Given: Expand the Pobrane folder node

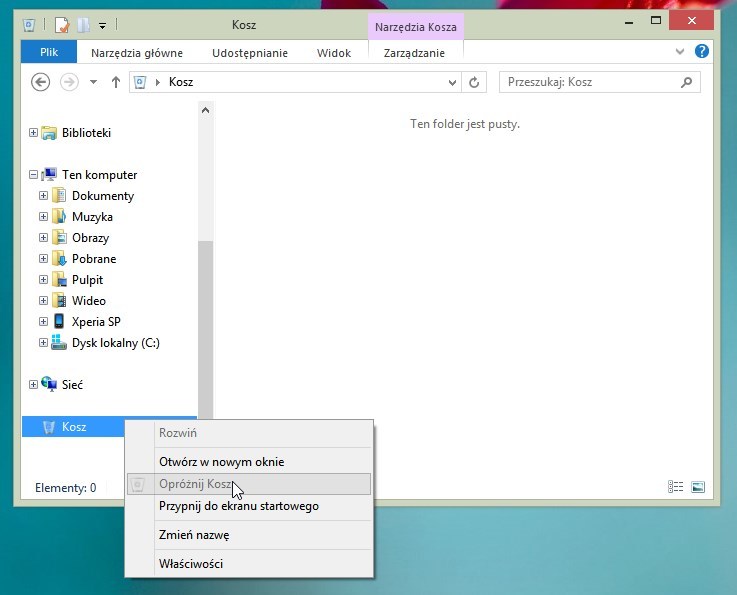Looking at the screenshot, I should [43, 258].
